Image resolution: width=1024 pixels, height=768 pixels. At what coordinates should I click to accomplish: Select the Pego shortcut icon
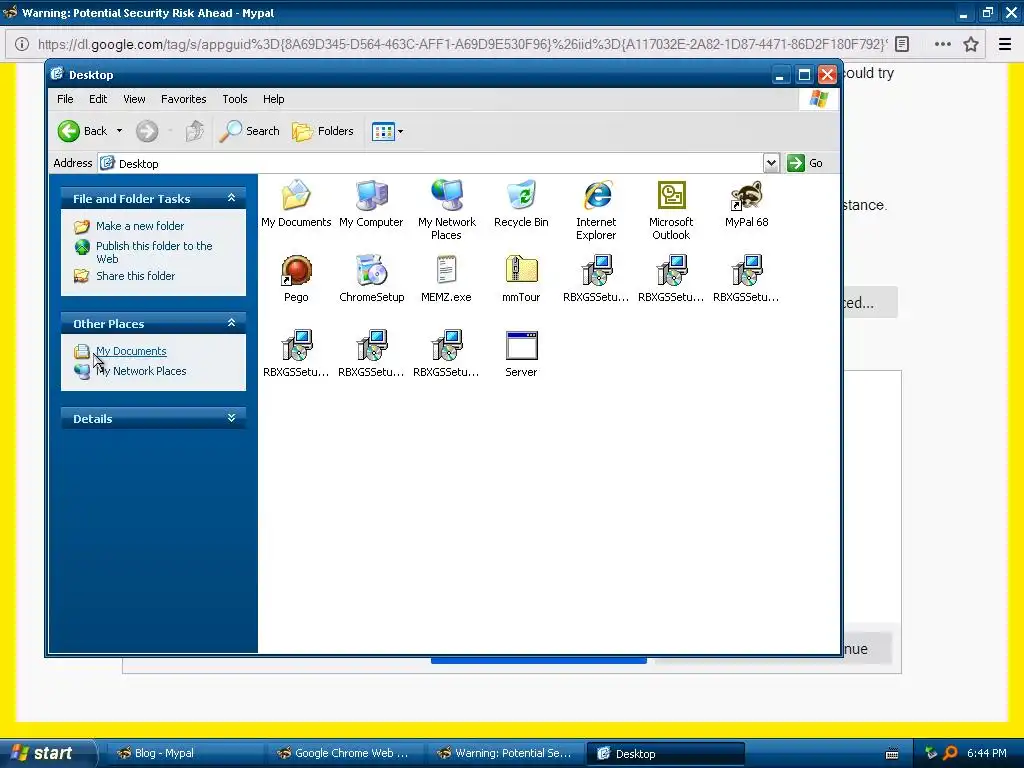(x=296, y=279)
